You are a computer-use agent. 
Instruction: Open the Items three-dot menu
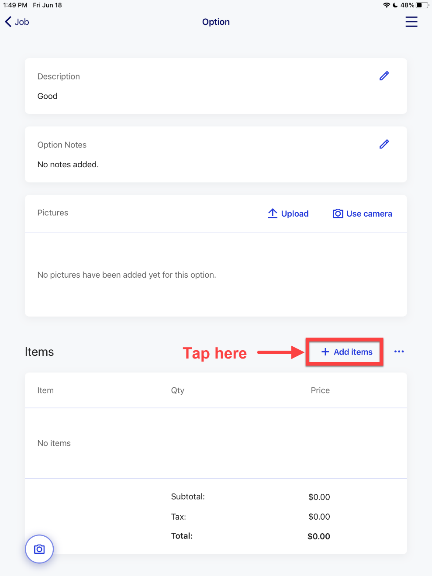(x=399, y=352)
